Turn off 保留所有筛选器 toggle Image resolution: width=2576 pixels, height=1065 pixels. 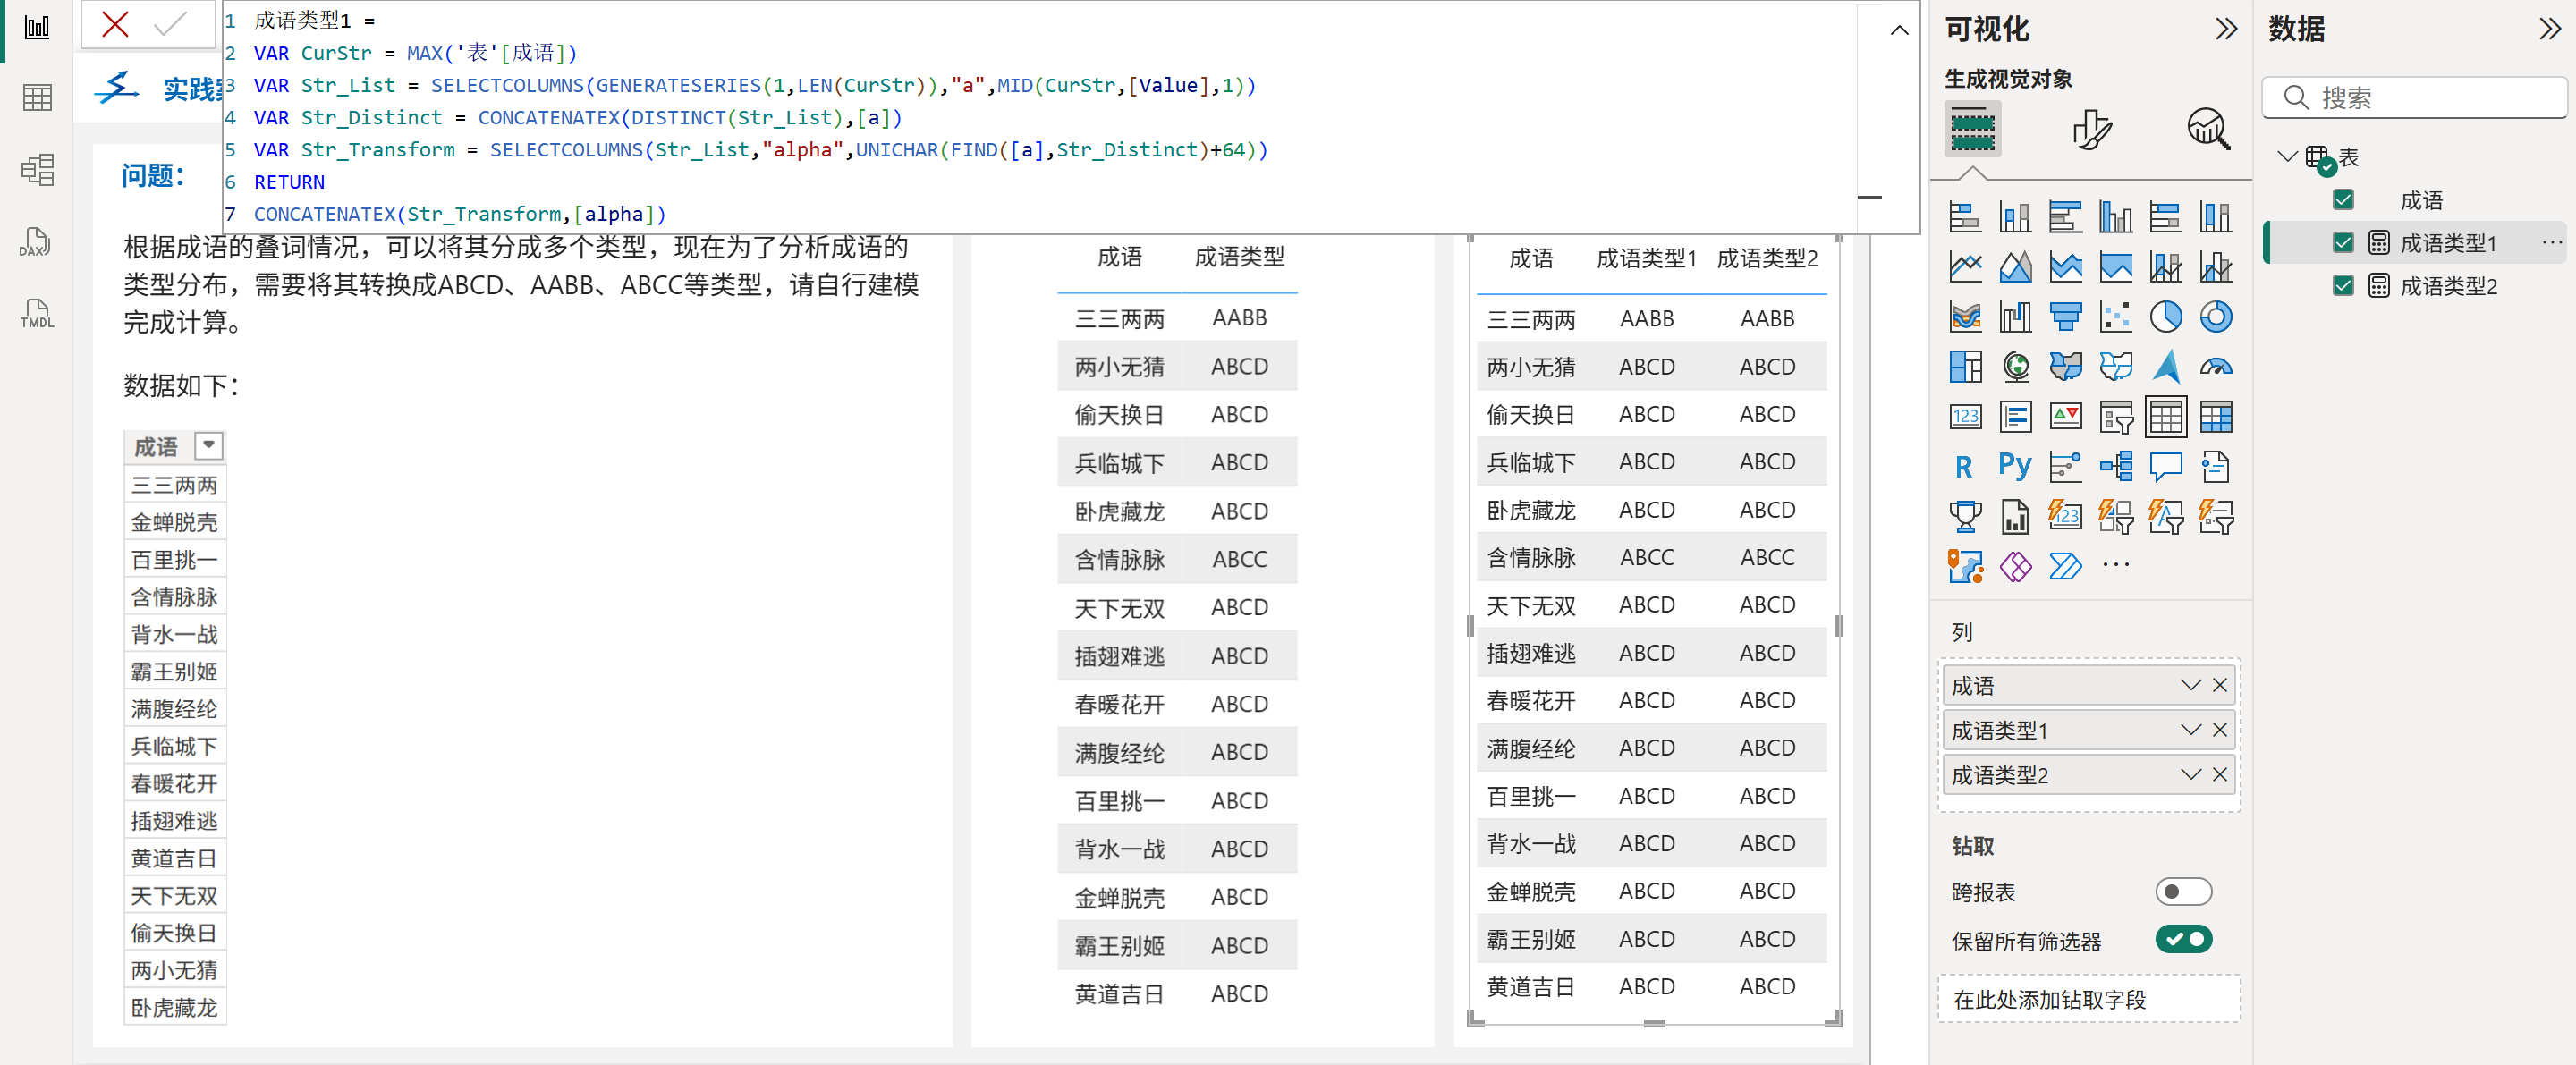coord(2182,939)
